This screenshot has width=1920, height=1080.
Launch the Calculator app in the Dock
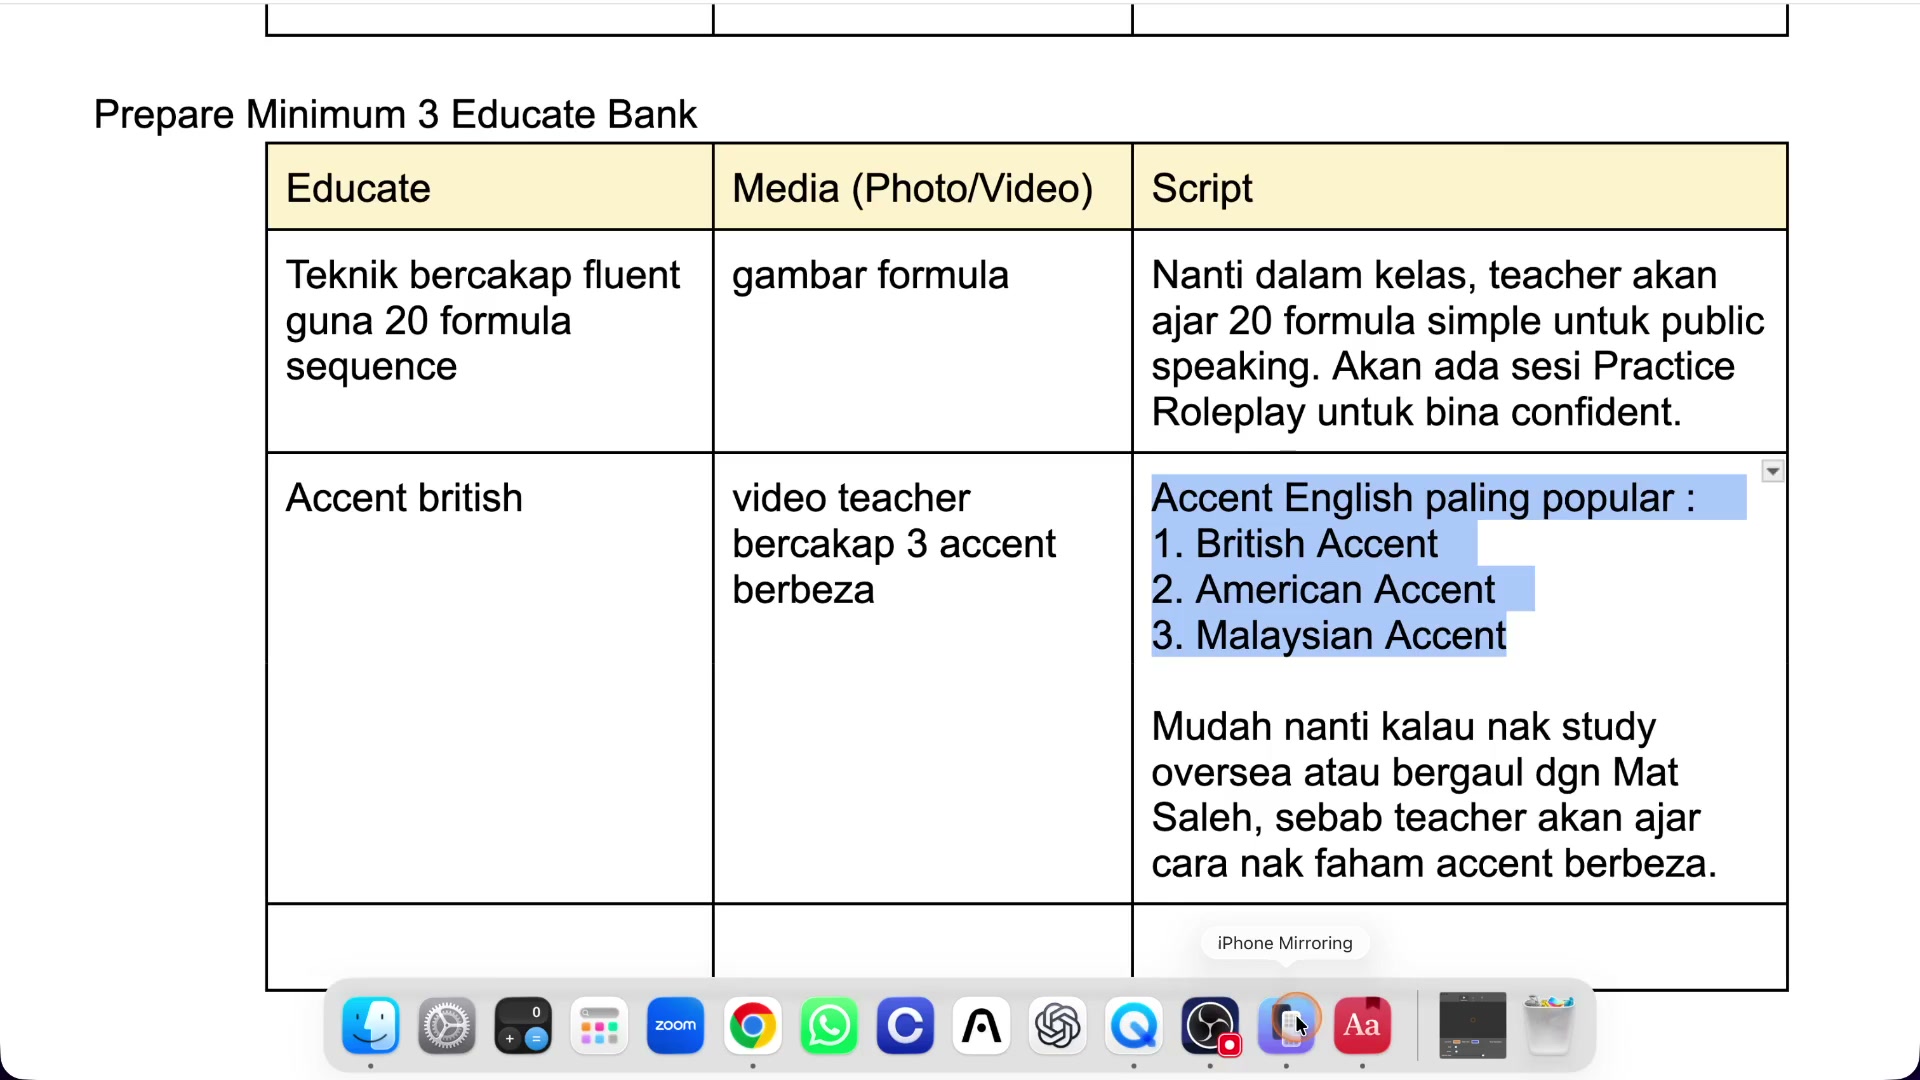[x=523, y=1025]
